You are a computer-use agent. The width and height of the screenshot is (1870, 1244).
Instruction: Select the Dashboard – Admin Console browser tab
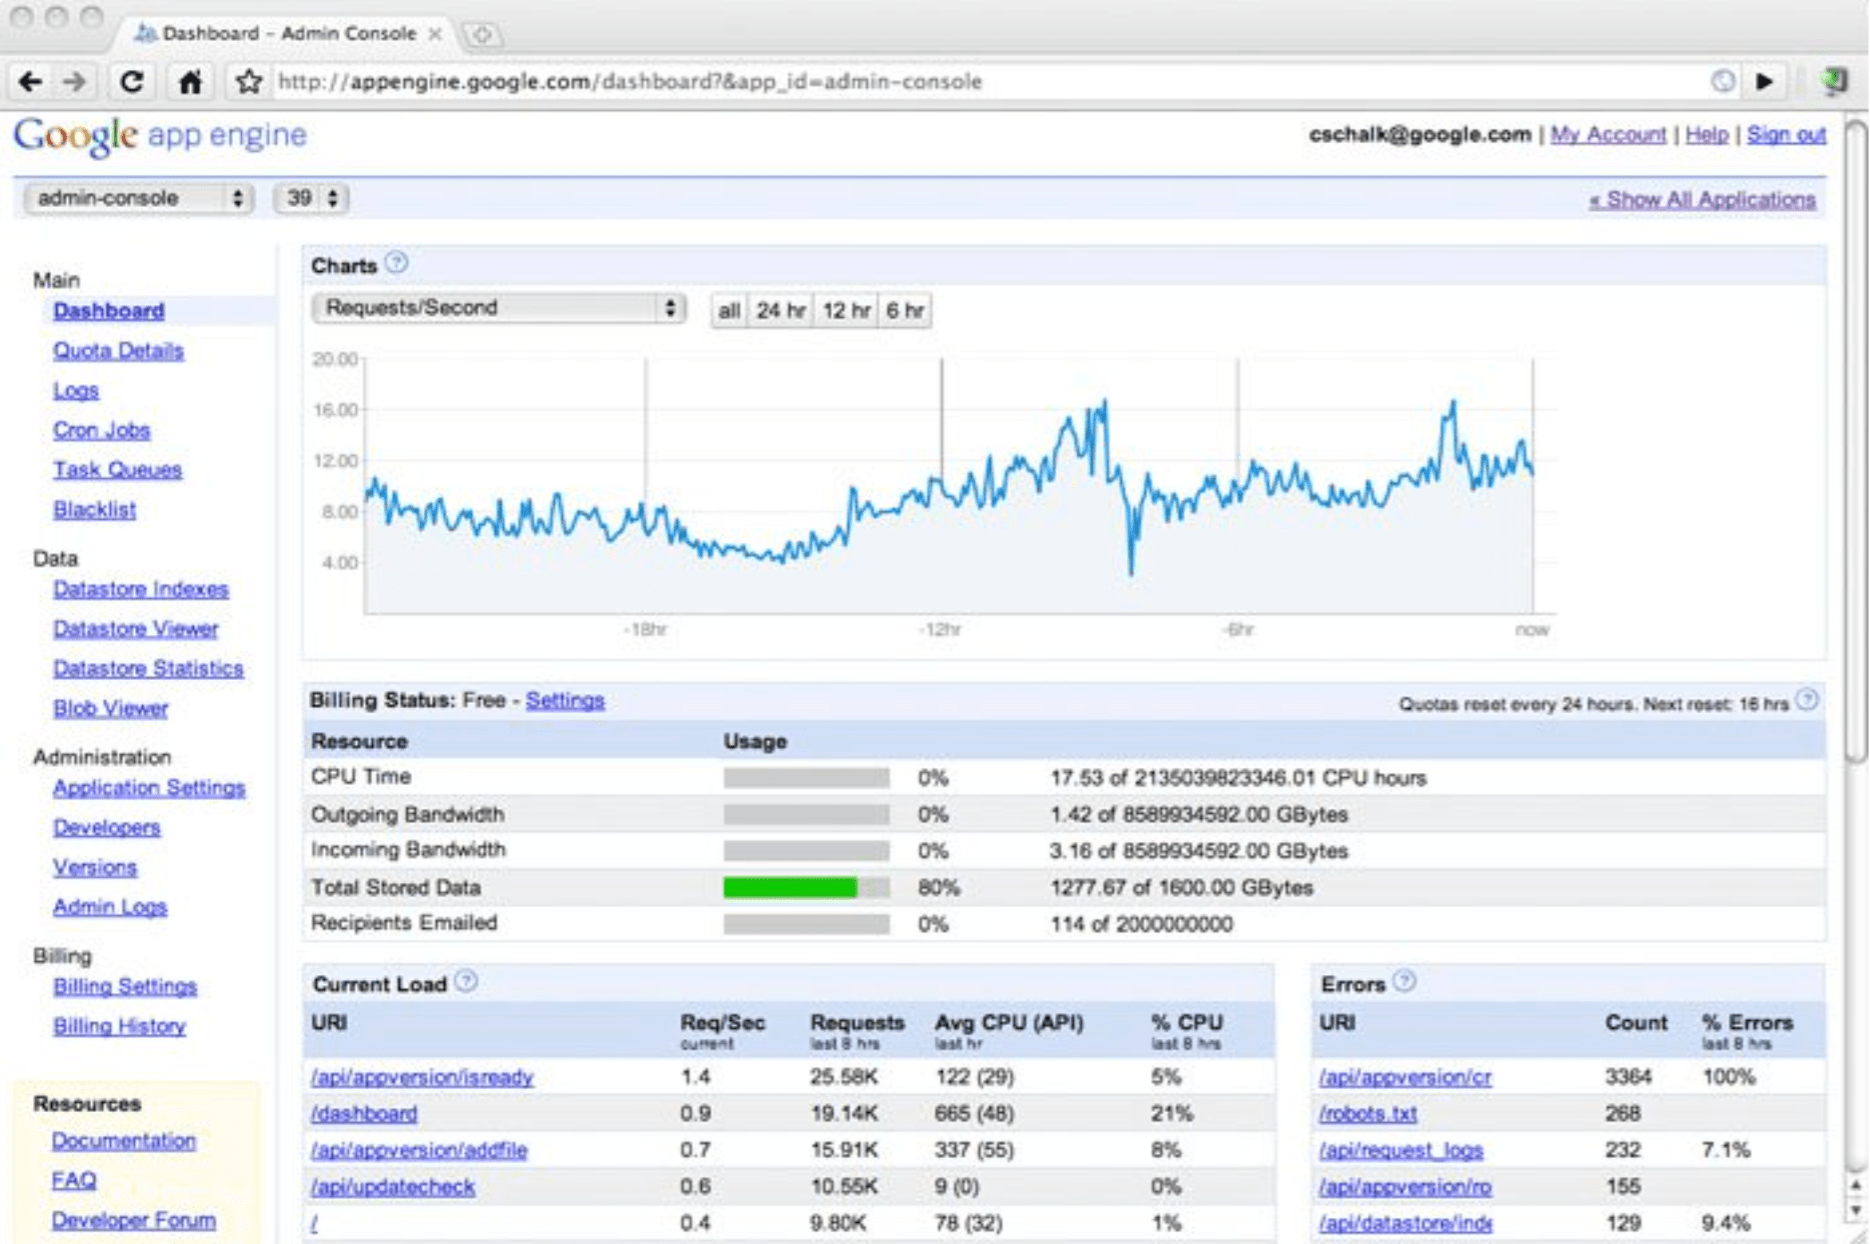(289, 34)
